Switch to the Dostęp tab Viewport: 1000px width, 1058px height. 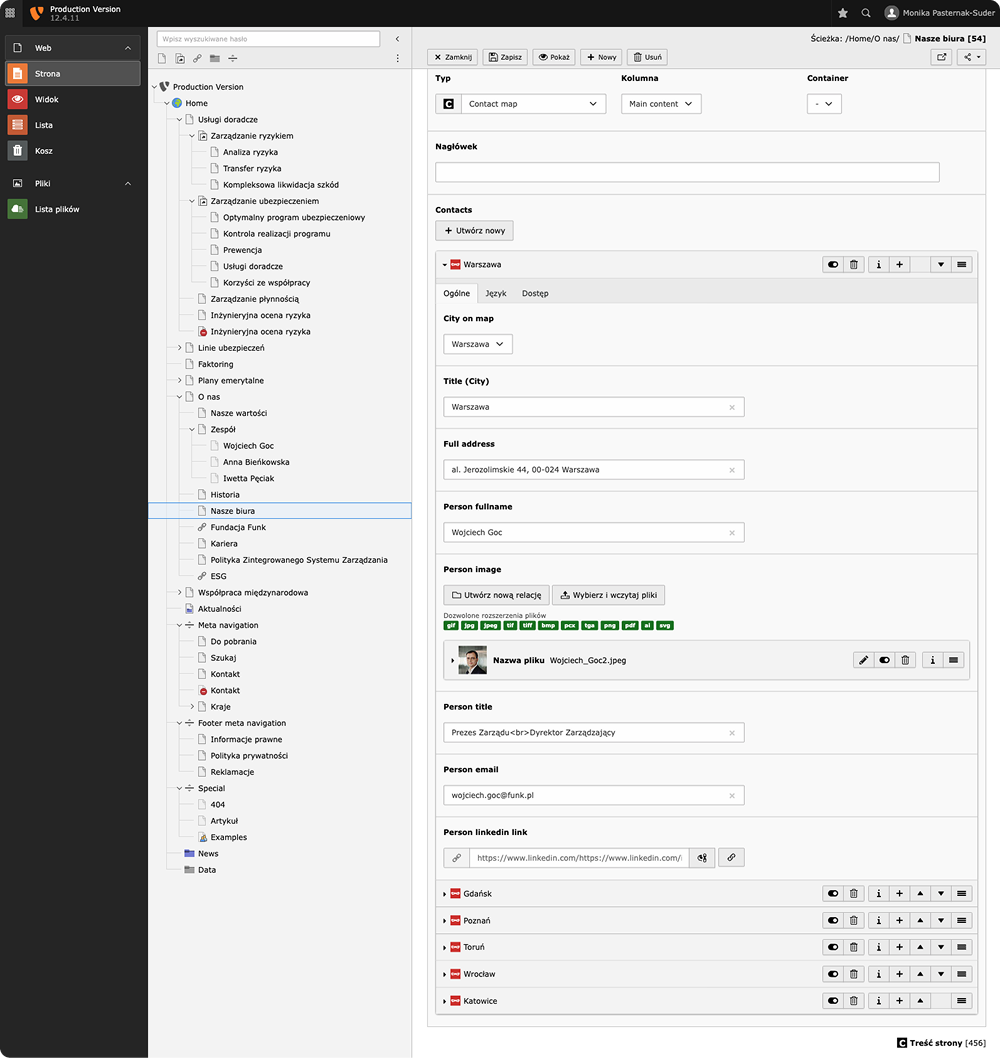coord(535,293)
